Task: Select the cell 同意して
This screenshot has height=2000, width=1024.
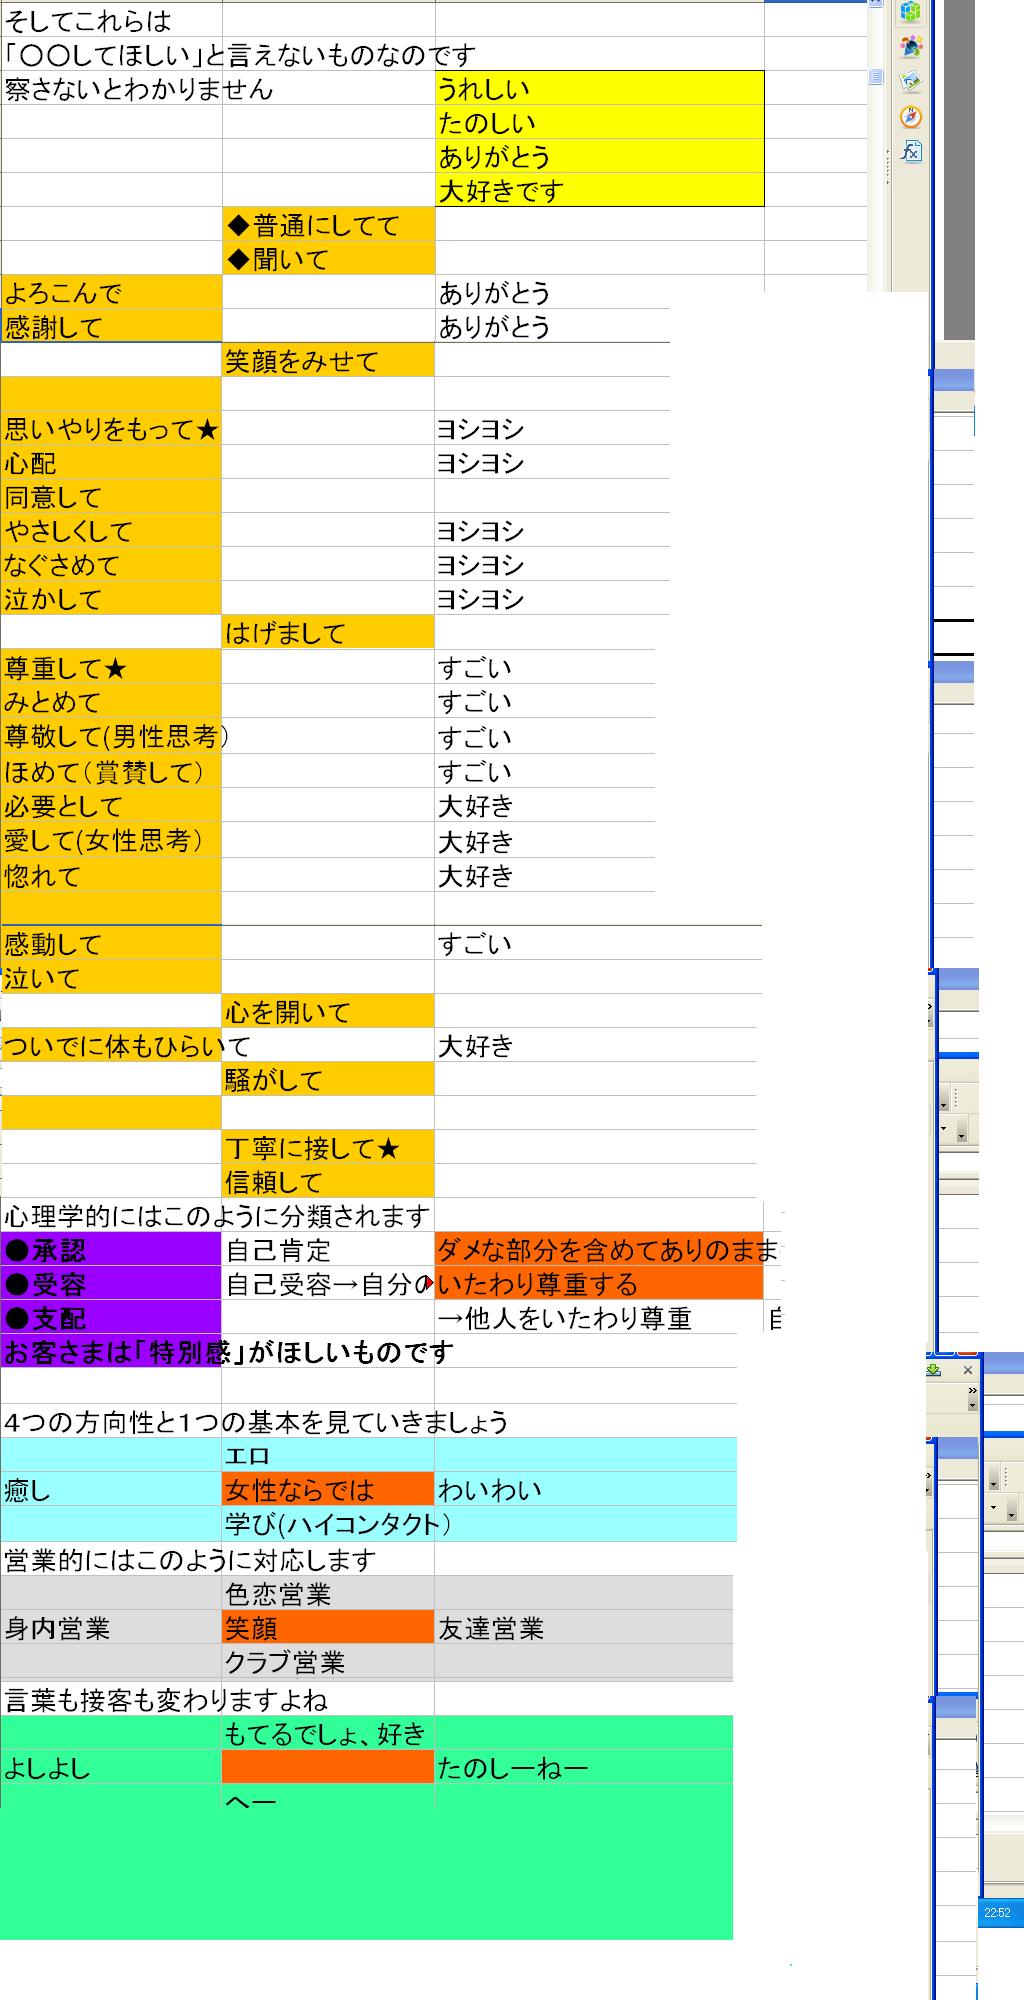Action: click(x=111, y=496)
